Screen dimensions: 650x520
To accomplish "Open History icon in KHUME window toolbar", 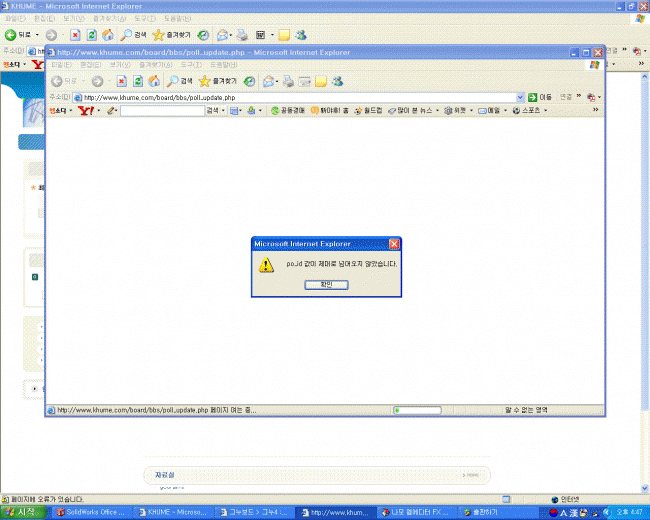I will point(203,35).
